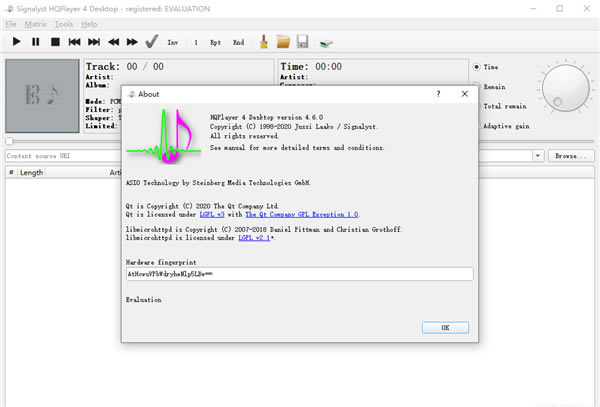Click the Hardware fingerprint text field

tap(299, 274)
